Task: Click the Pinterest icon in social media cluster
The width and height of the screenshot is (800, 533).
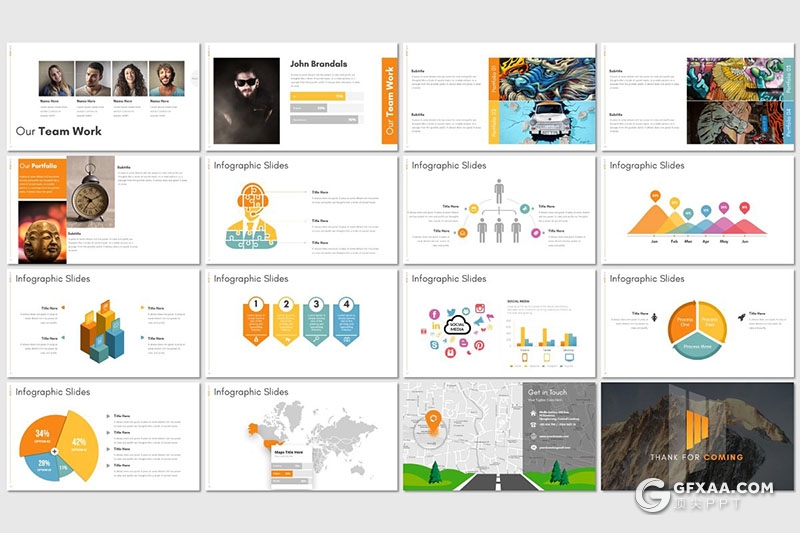Action: 479,345
